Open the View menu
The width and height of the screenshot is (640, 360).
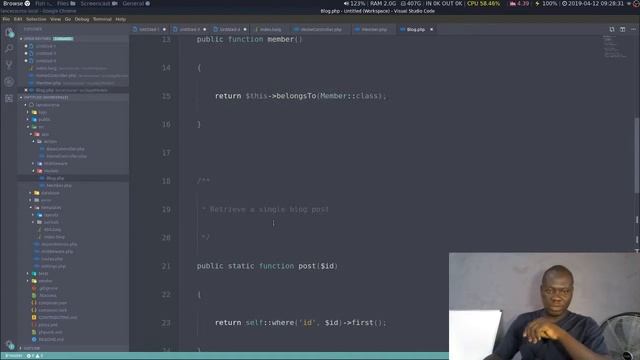tap(55, 19)
